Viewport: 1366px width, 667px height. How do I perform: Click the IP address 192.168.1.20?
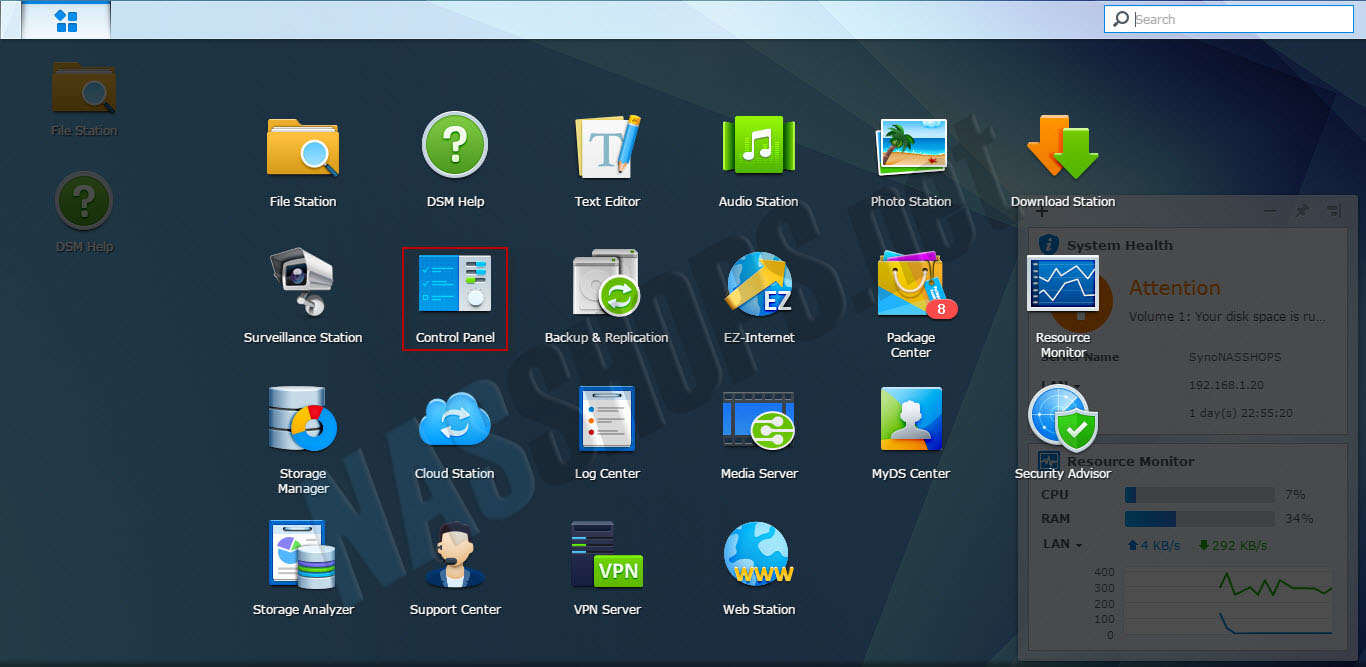tap(1229, 385)
